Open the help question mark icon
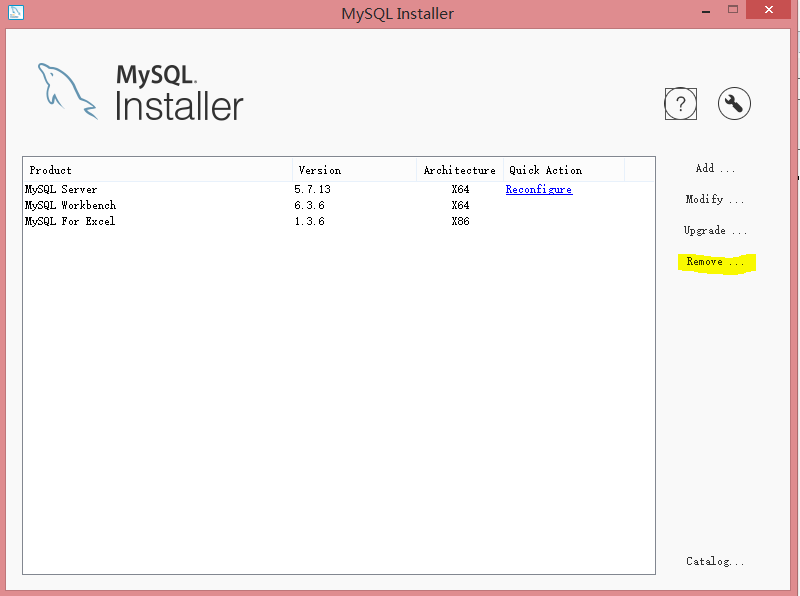 [681, 104]
